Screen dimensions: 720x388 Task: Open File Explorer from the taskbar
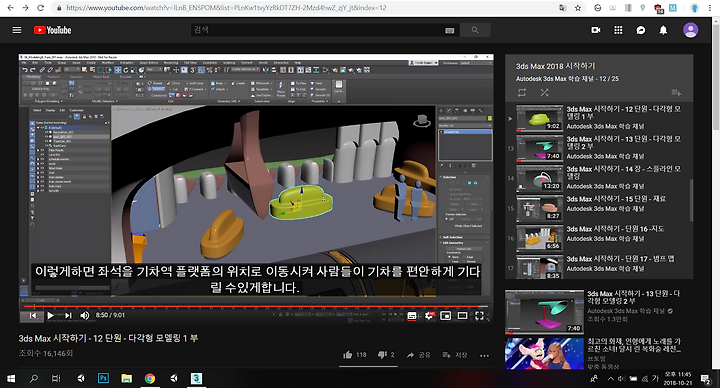(127, 378)
